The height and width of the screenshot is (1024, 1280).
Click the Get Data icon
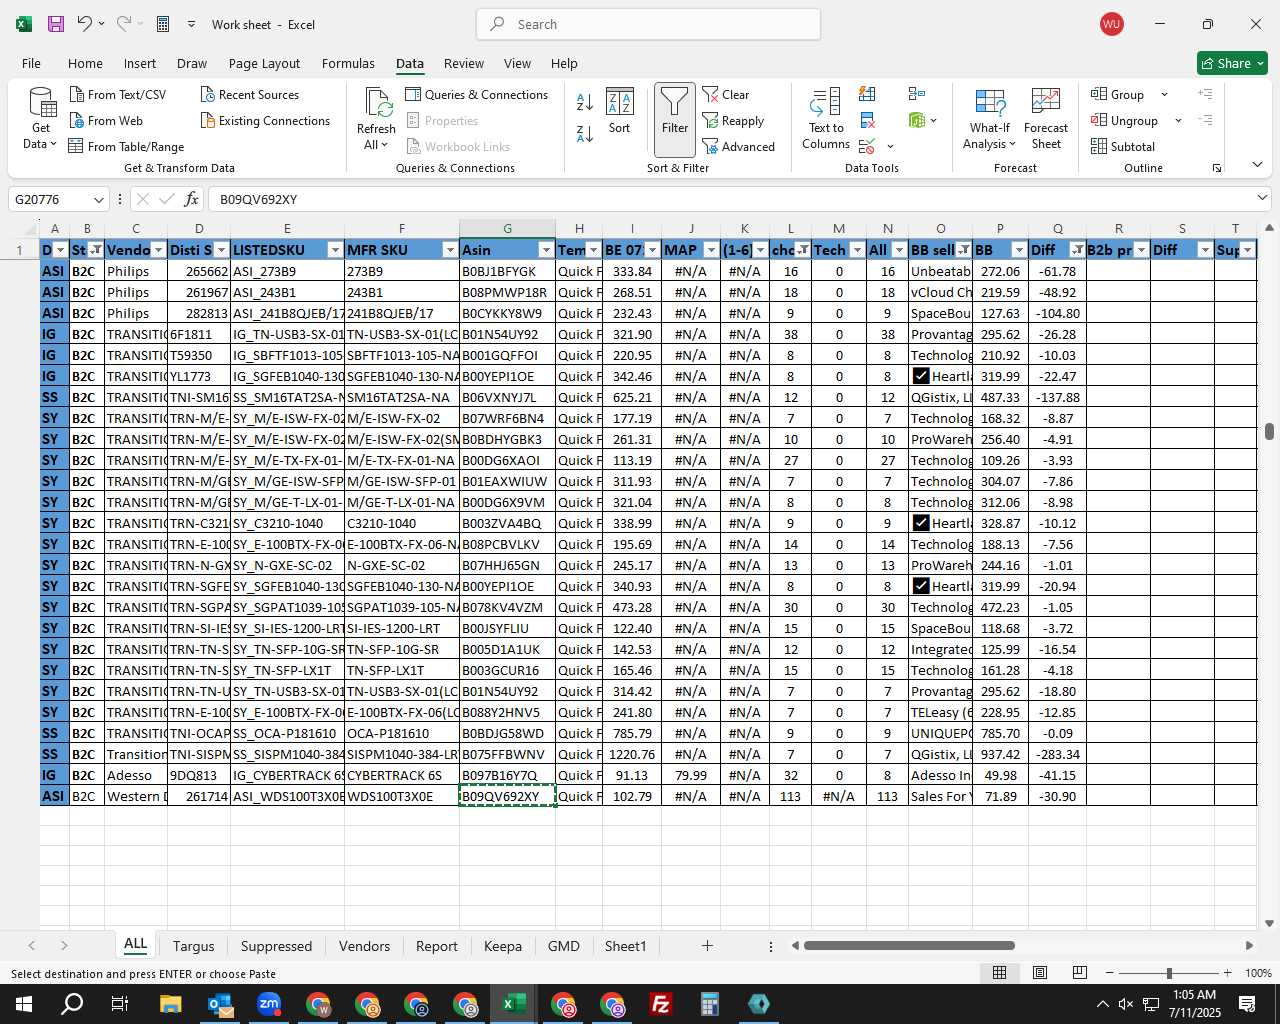pos(41,118)
